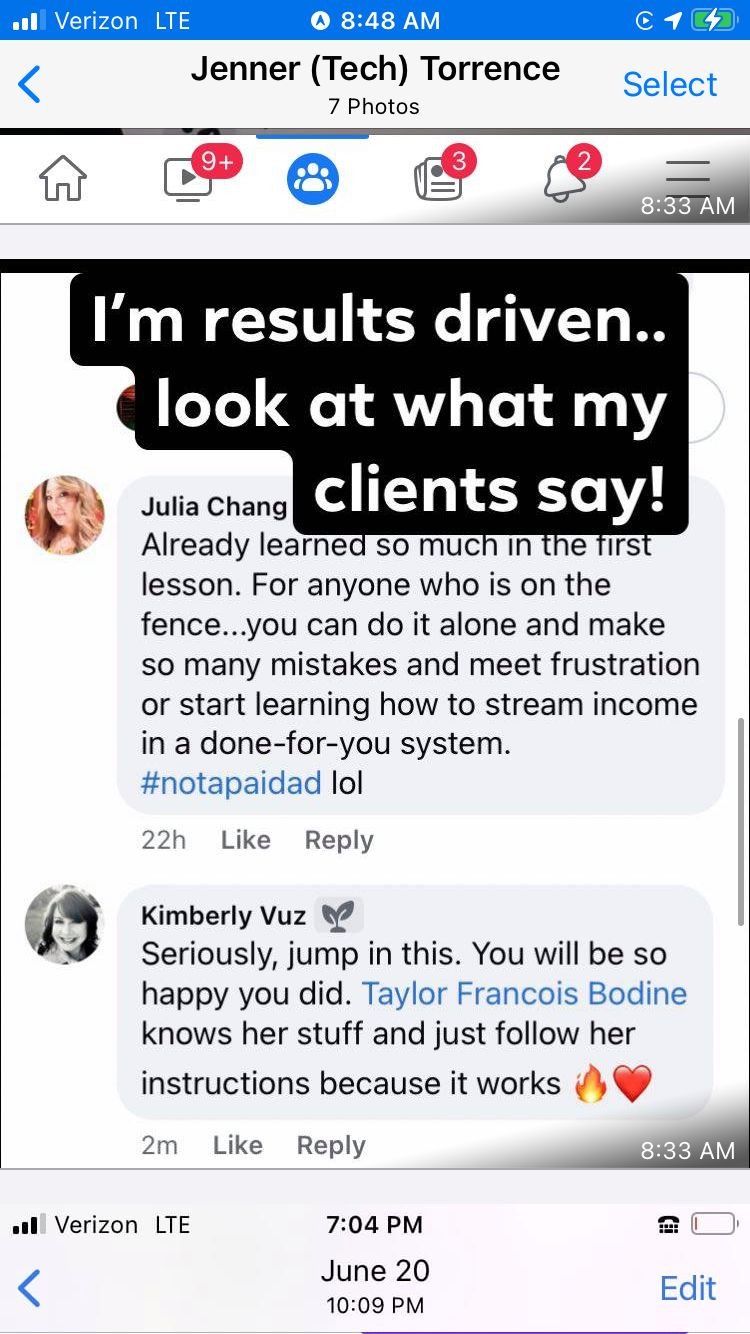The image size is (750, 1334).
Task: Tap the back chevron beside June 20
Action: 30,1288
